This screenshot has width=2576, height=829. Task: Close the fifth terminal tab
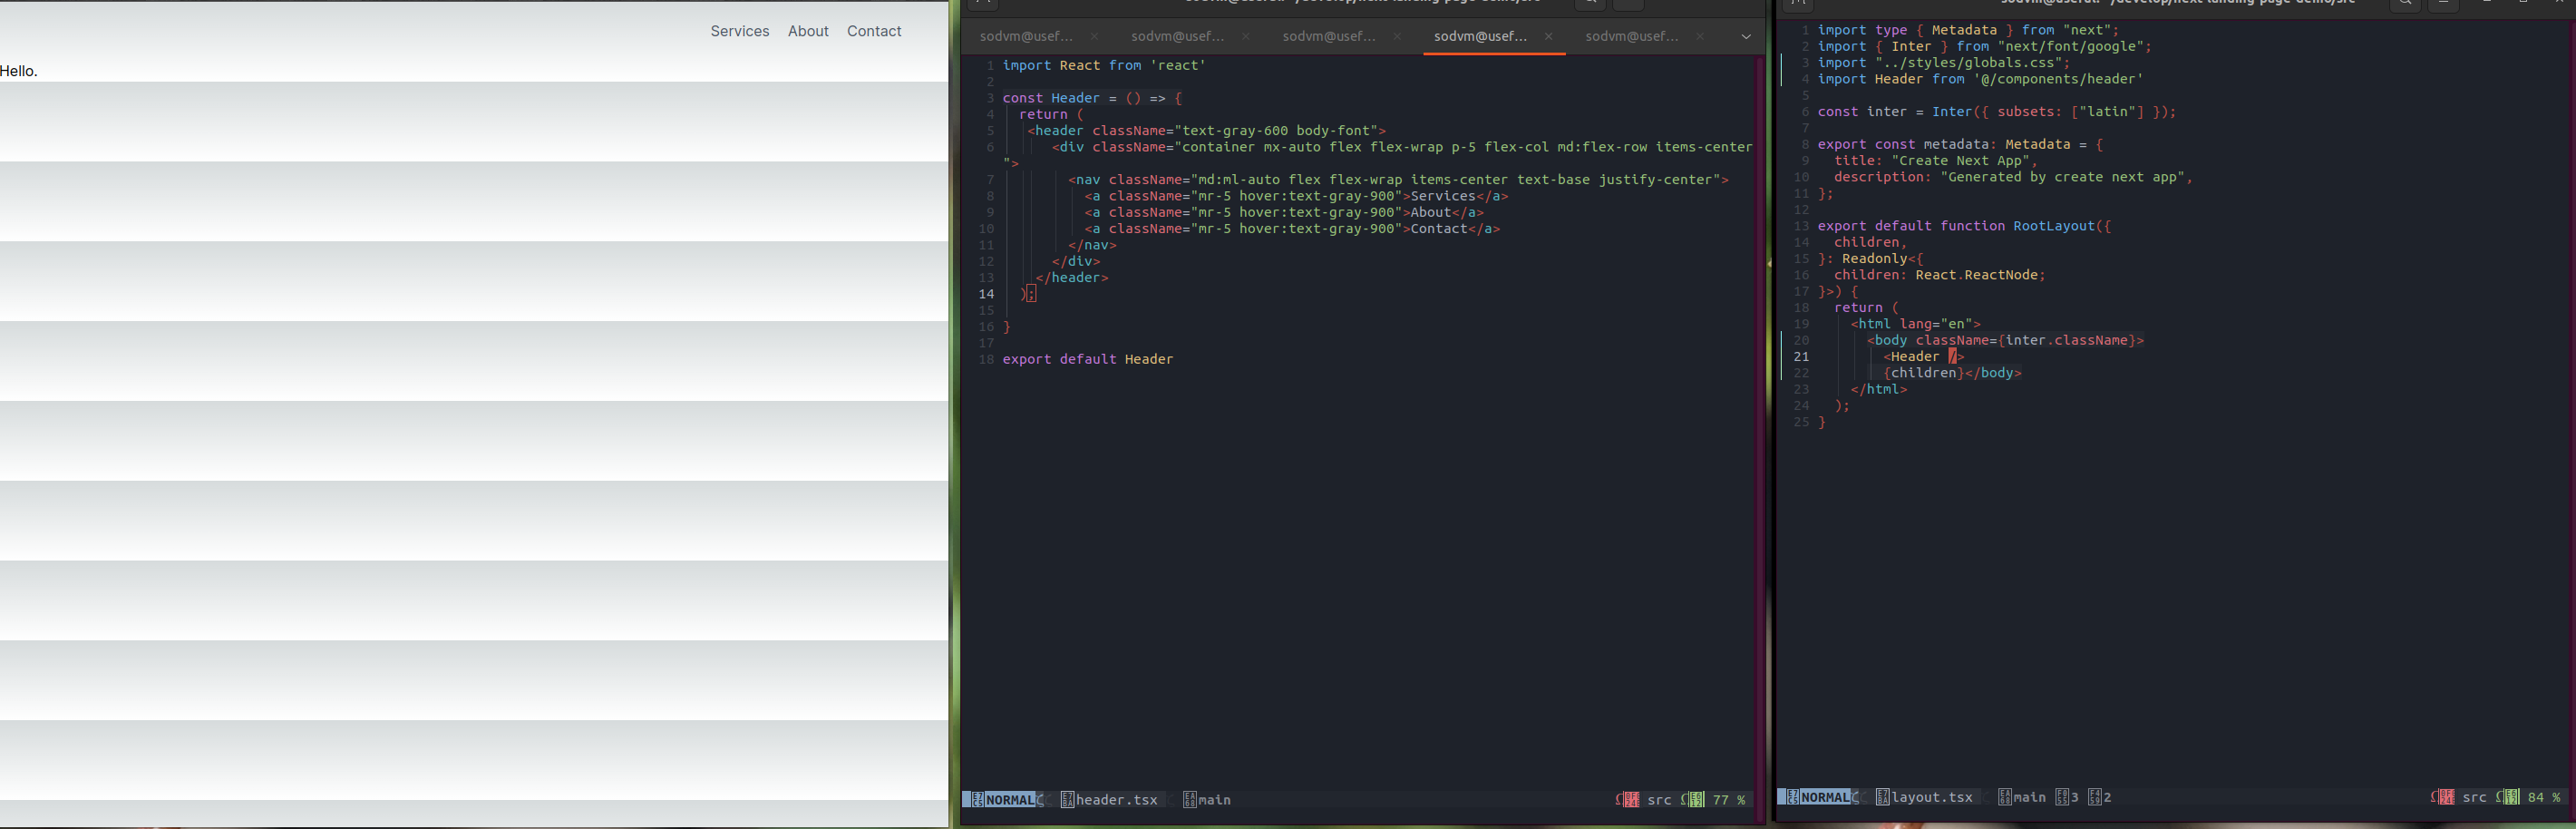[x=1700, y=36]
